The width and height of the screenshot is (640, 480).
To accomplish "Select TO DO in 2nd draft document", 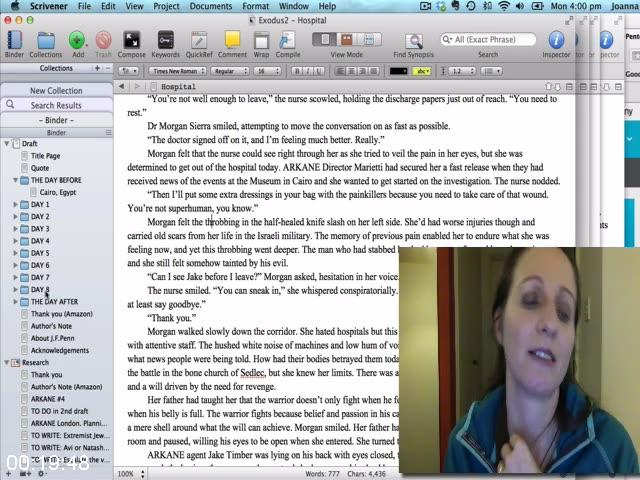I will tap(59, 411).
